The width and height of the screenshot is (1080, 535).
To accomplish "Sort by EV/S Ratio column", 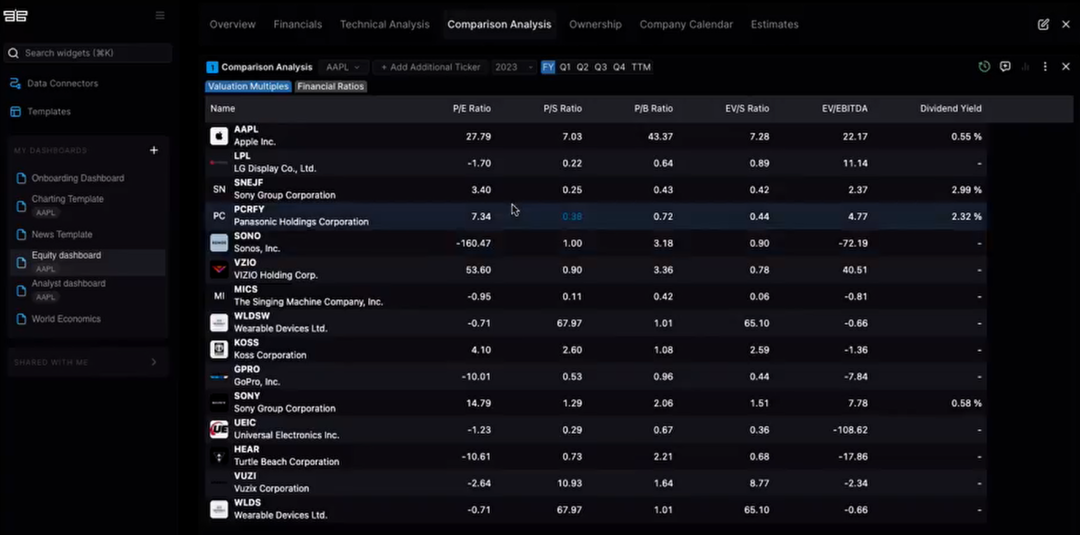I will [747, 108].
